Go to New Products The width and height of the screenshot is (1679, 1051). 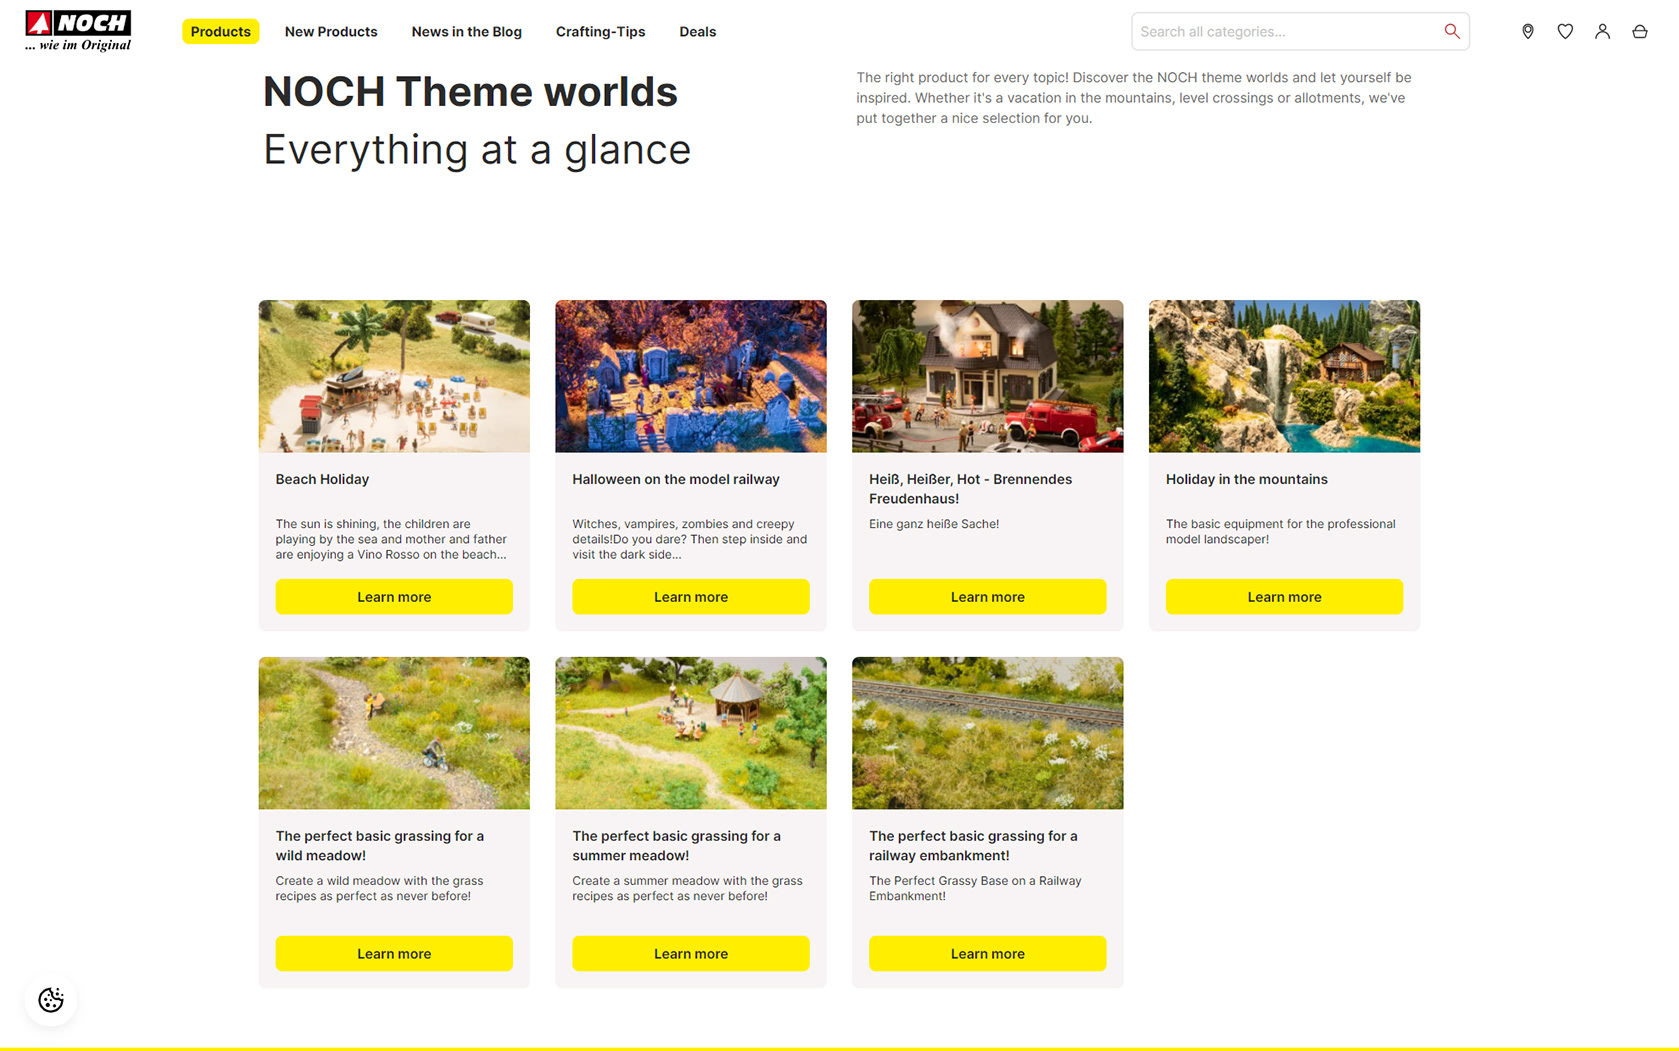331,32
